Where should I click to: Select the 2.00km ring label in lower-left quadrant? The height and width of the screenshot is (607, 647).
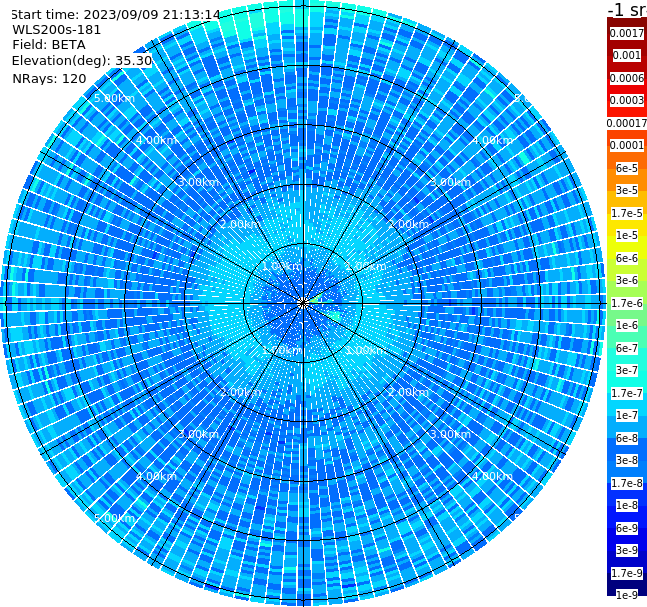(x=241, y=392)
